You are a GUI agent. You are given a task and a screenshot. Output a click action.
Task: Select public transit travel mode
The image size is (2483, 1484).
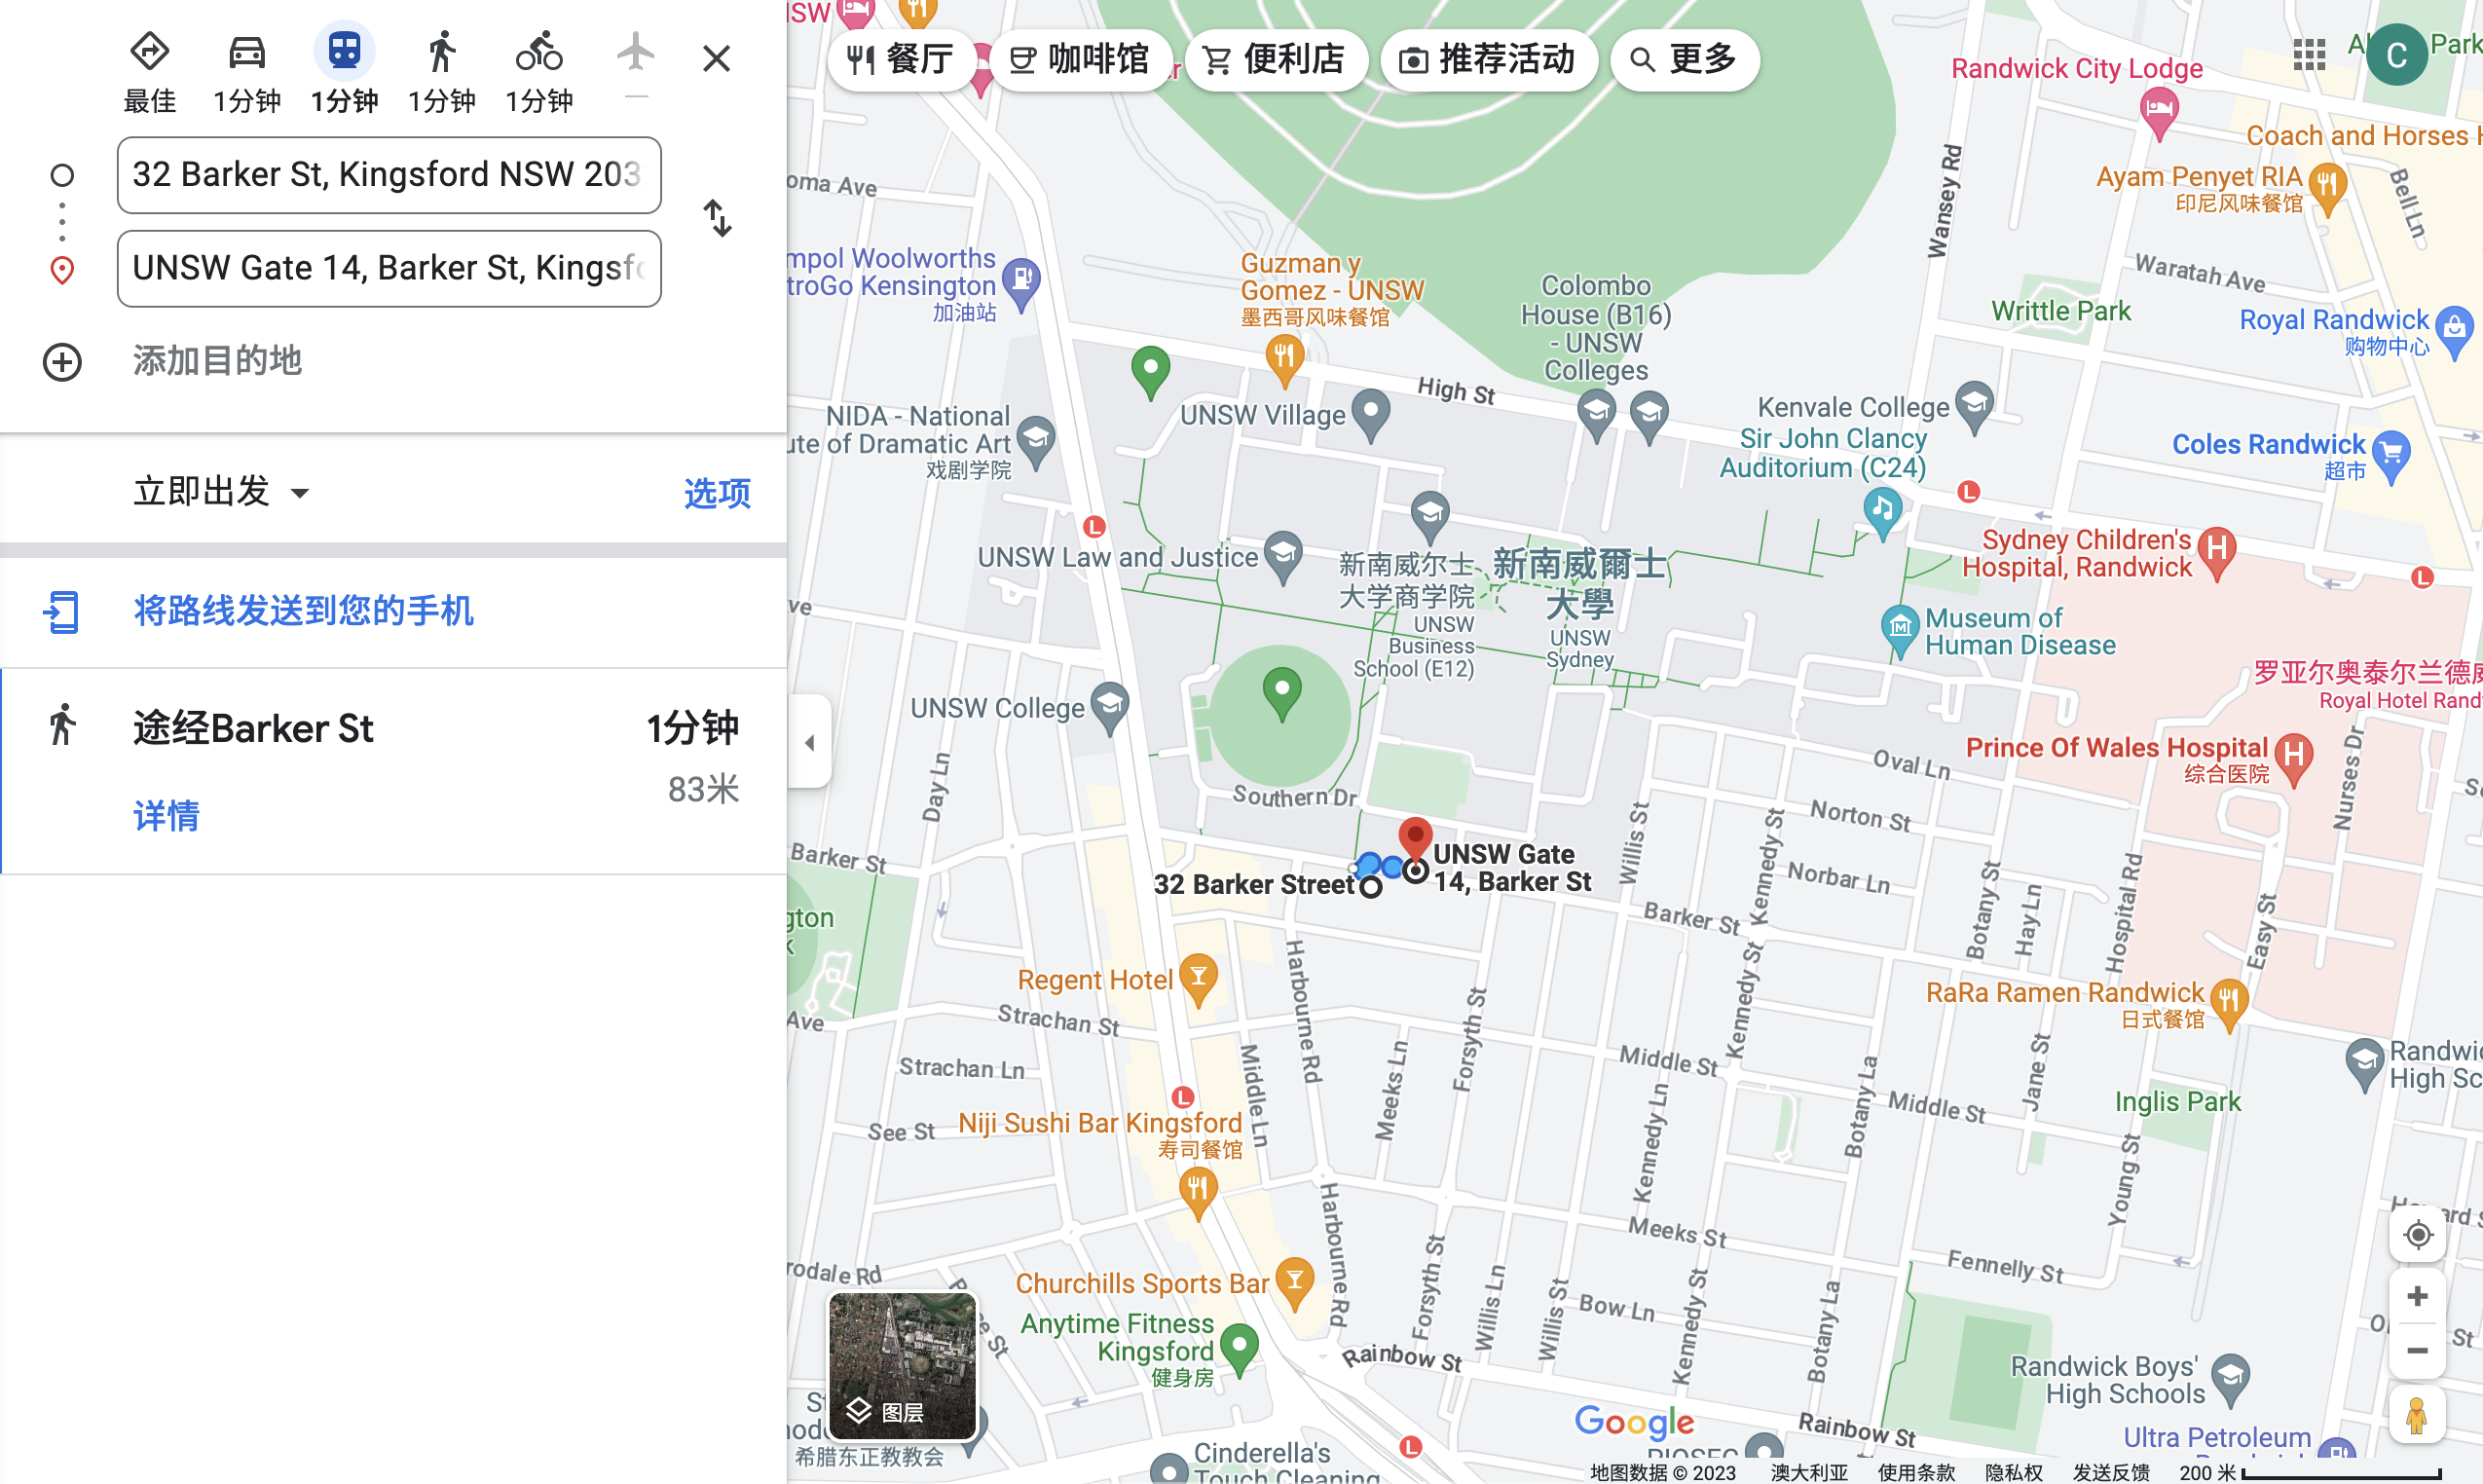pyautogui.click(x=344, y=51)
